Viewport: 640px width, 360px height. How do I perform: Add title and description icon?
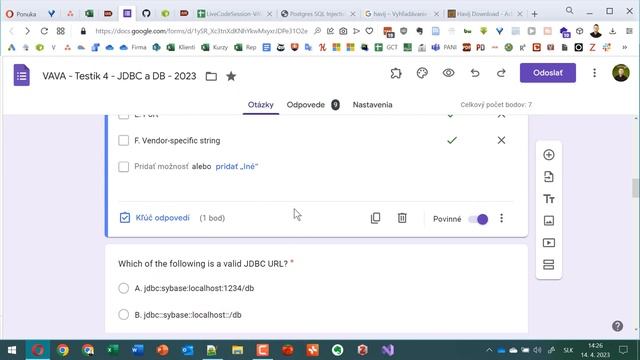[549, 199]
